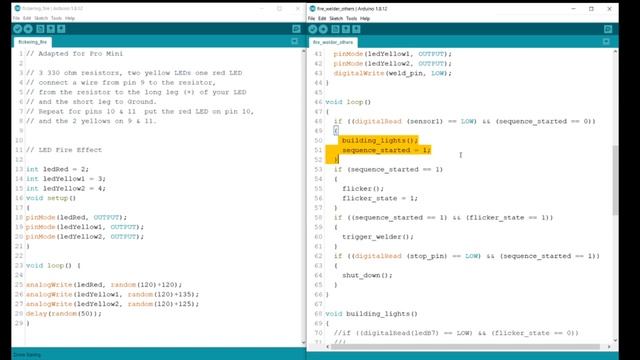
Task: Click Verify icon in fire_welder_others window
Action: coord(313,29)
